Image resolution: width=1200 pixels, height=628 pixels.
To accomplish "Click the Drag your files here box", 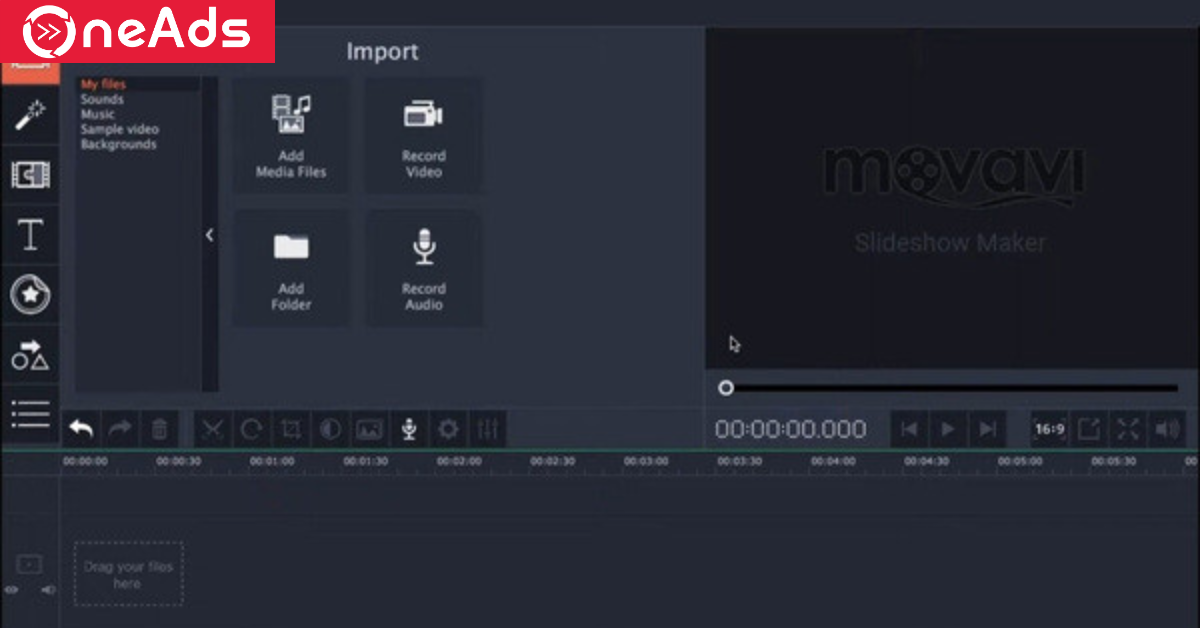I will [128, 574].
